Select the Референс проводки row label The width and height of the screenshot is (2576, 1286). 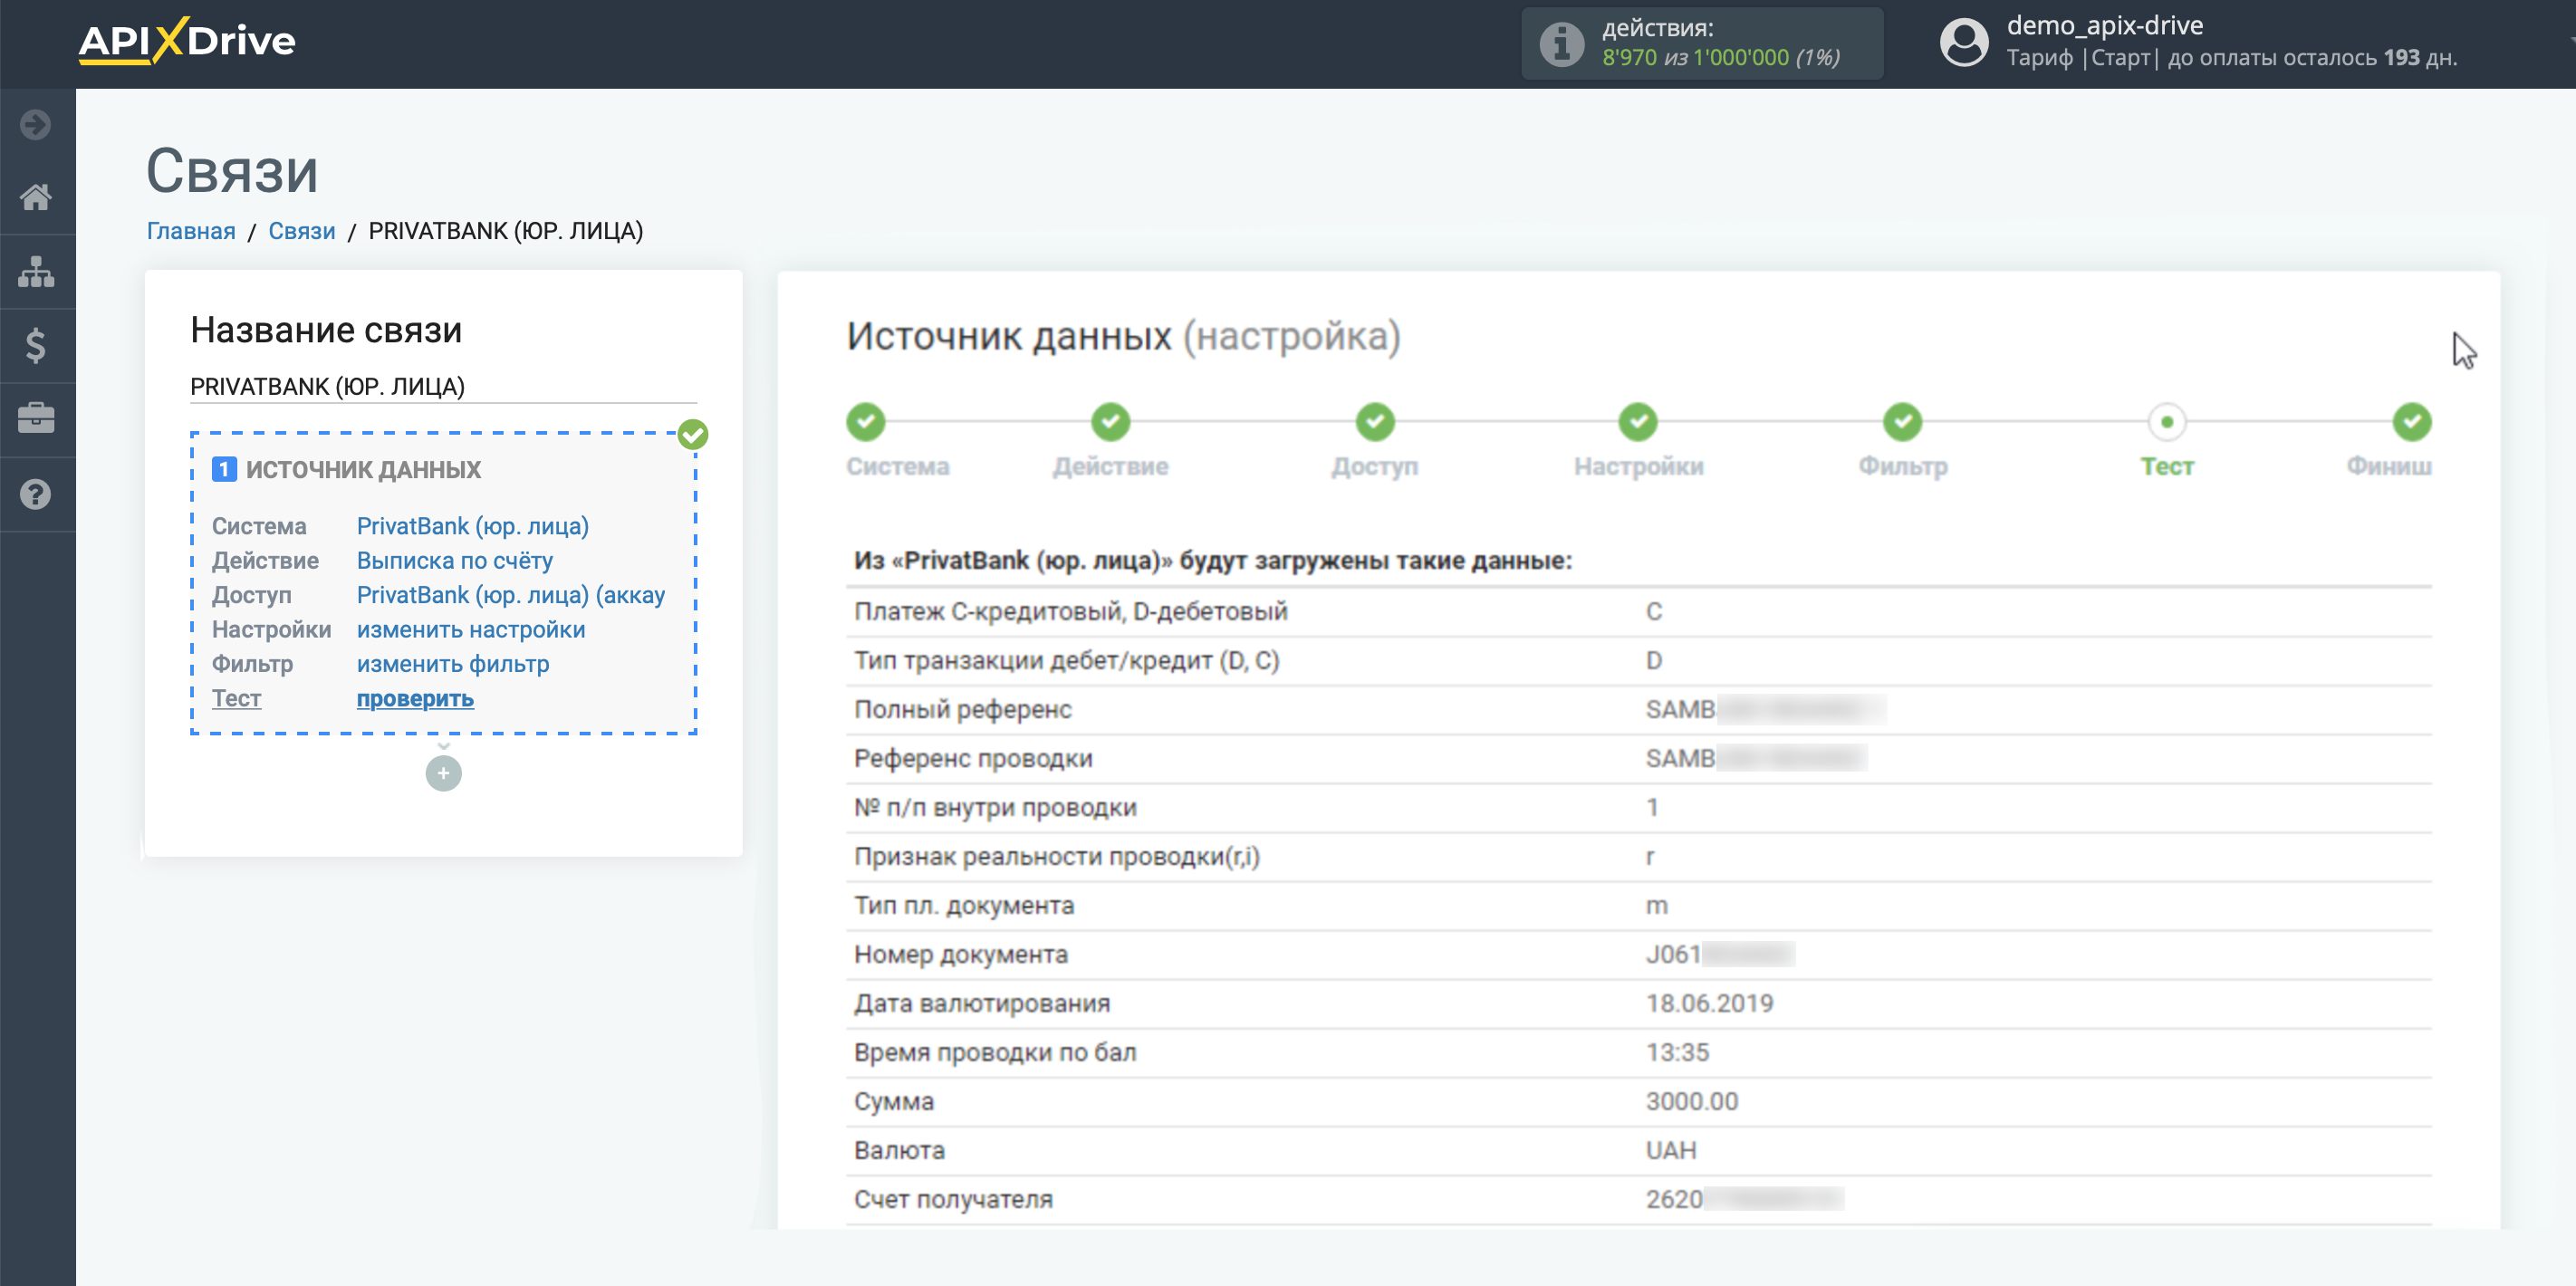[x=973, y=759]
